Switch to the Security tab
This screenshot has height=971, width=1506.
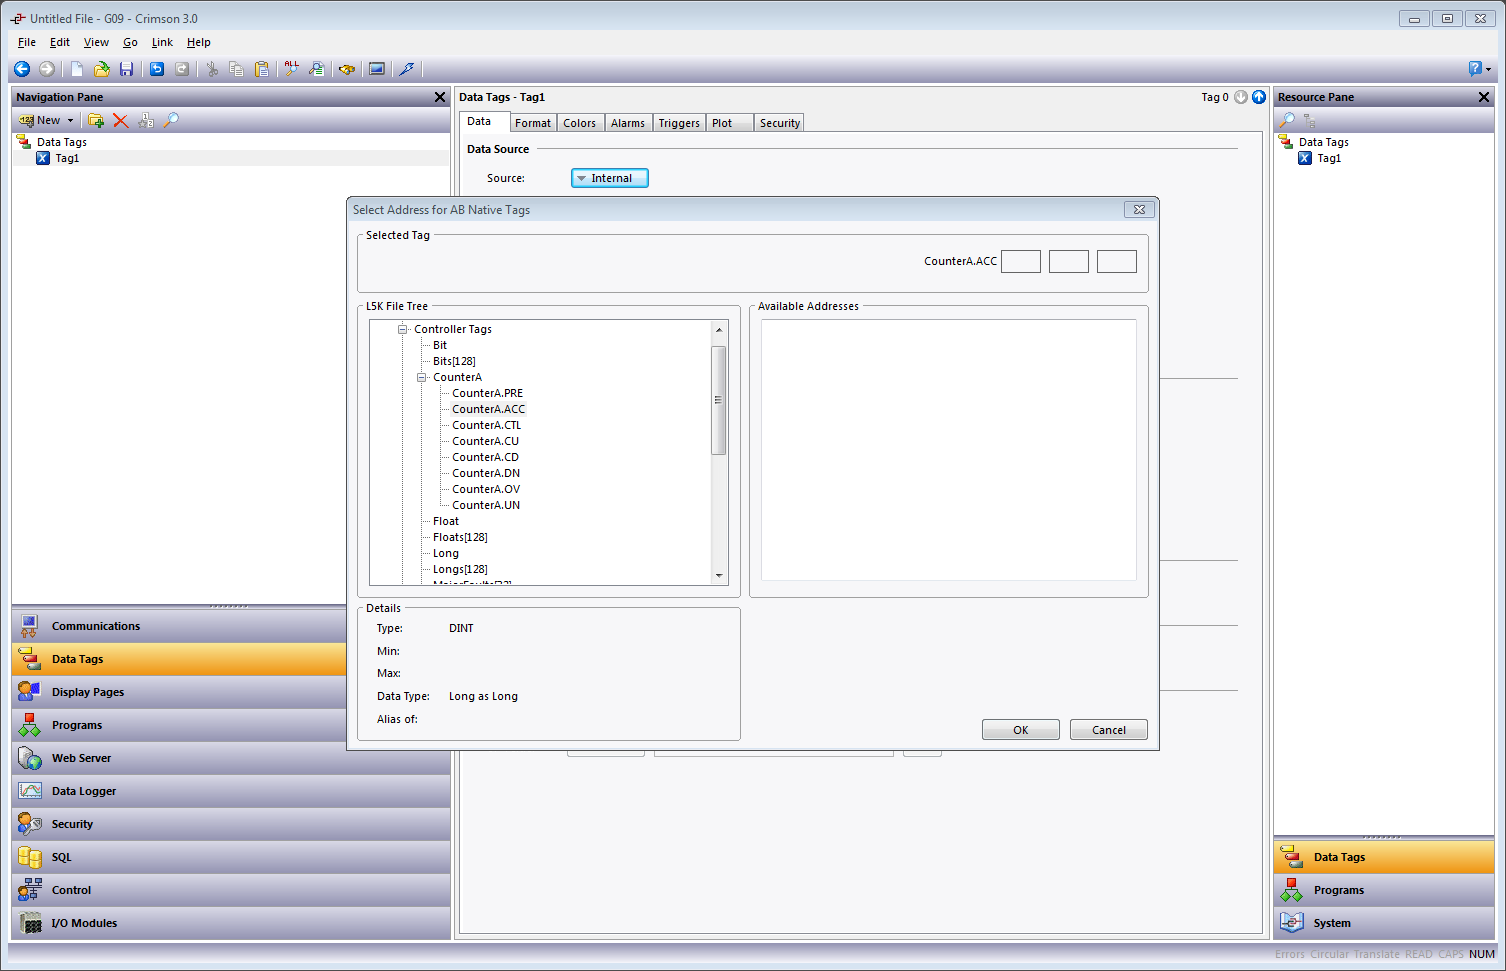tap(780, 123)
